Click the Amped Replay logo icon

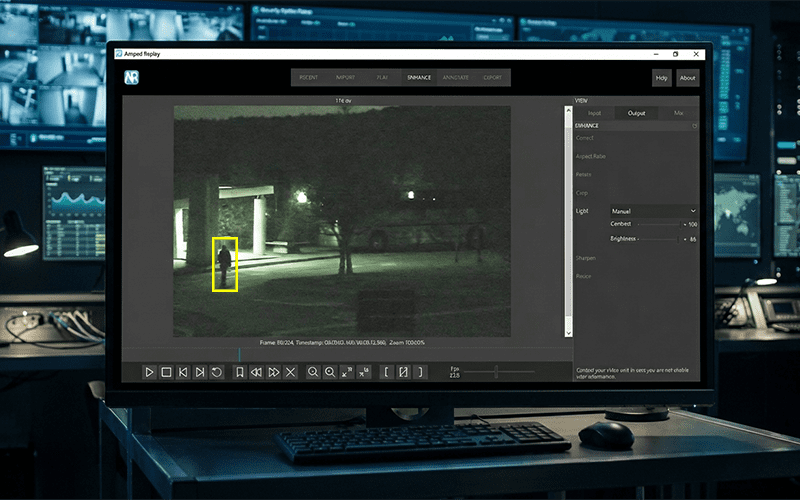pyautogui.click(x=132, y=78)
